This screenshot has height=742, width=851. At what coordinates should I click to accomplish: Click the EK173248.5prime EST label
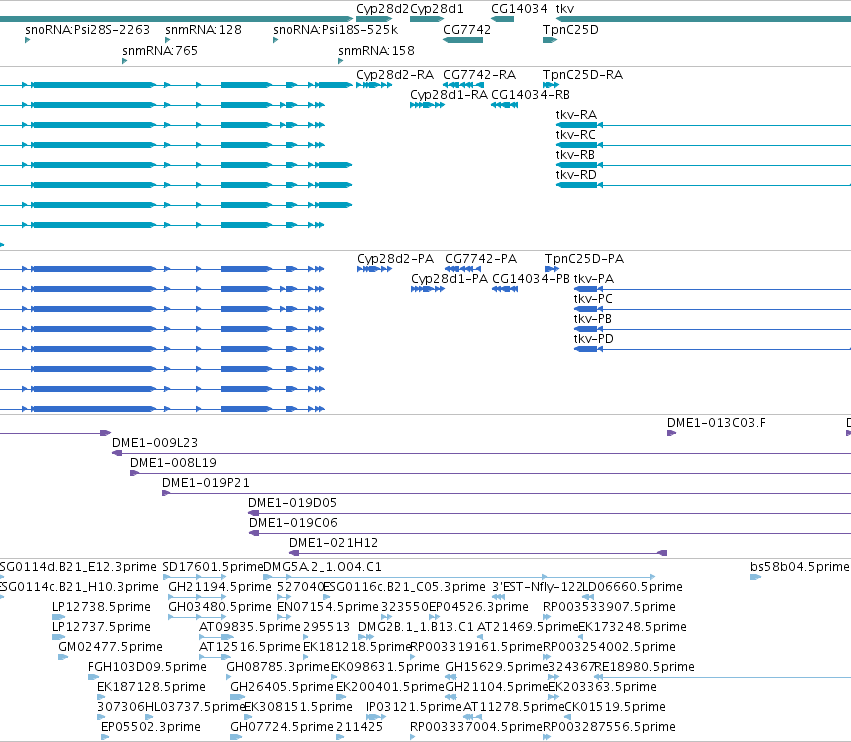[x=632, y=627]
